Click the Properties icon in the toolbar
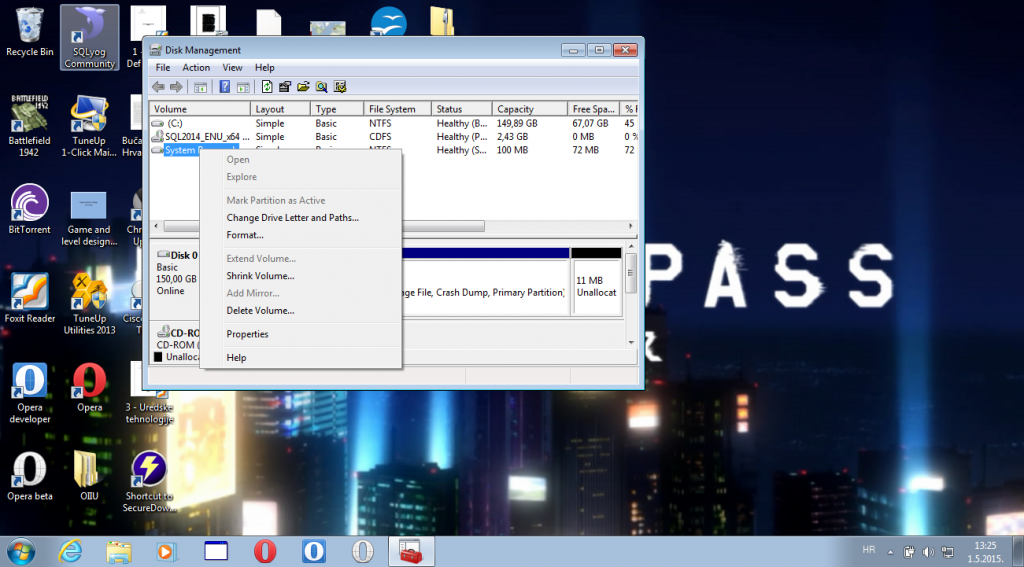The width and height of the screenshot is (1024, 567). pyautogui.click(x=285, y=87)
